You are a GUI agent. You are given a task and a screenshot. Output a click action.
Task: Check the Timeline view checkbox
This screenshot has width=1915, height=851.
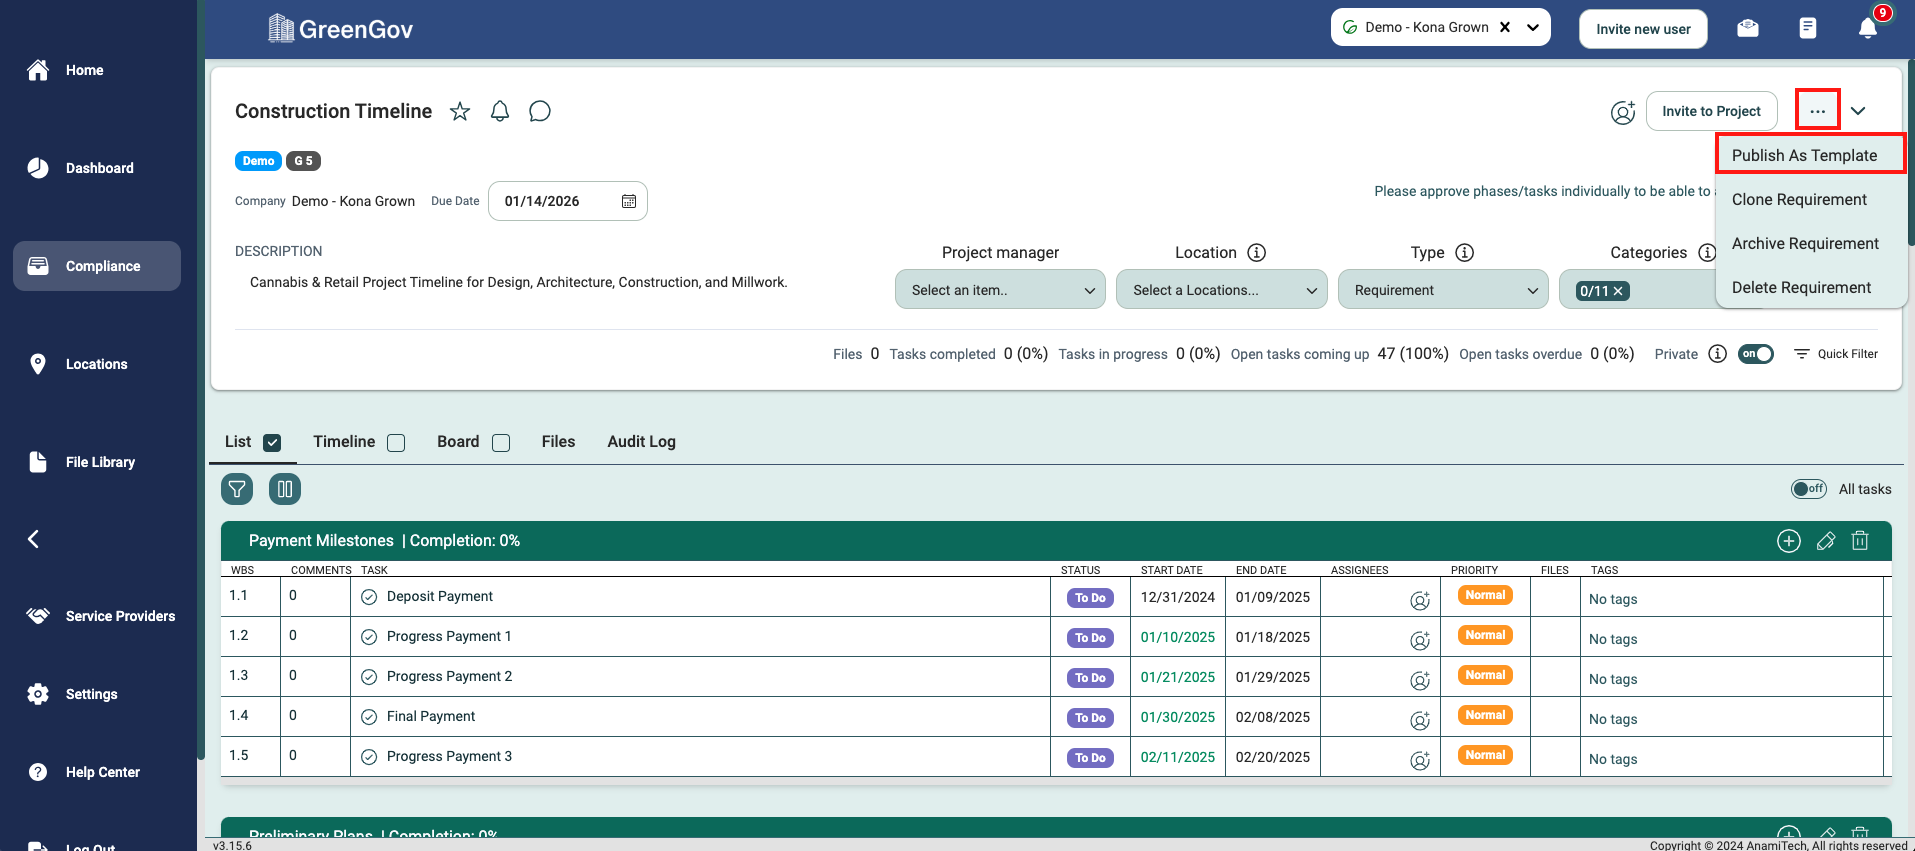[x=396, y=443]
